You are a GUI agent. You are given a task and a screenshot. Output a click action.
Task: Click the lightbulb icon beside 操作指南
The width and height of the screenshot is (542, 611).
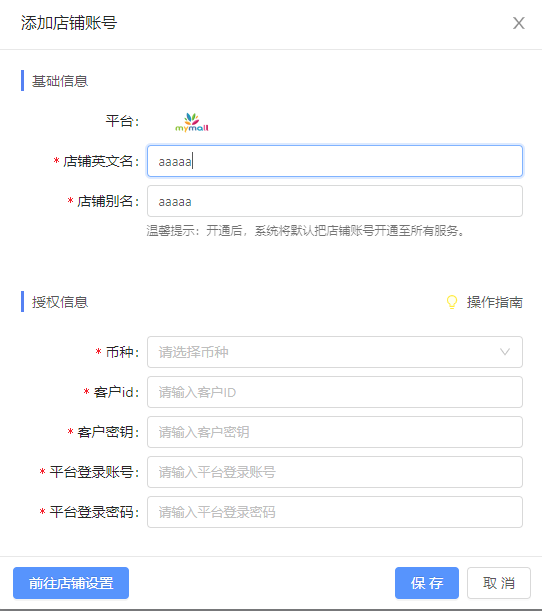452,302
